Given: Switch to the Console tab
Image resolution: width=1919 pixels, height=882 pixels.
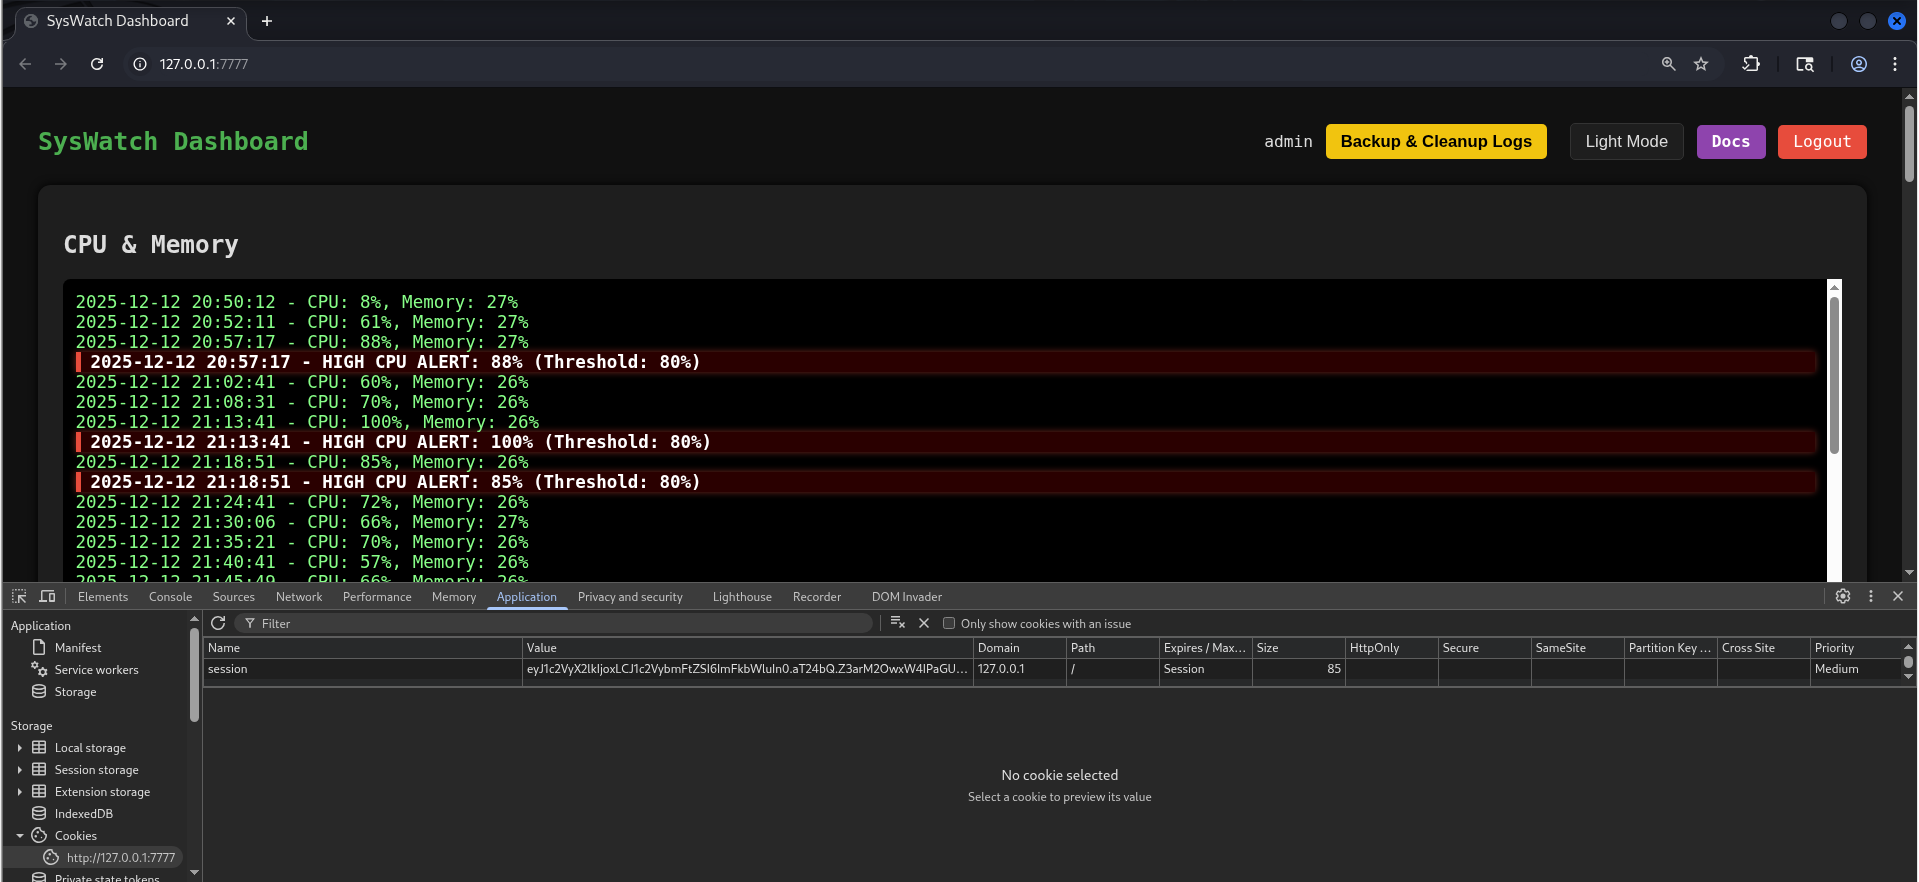Looking at the screenshot, I should tap(170, 597).
